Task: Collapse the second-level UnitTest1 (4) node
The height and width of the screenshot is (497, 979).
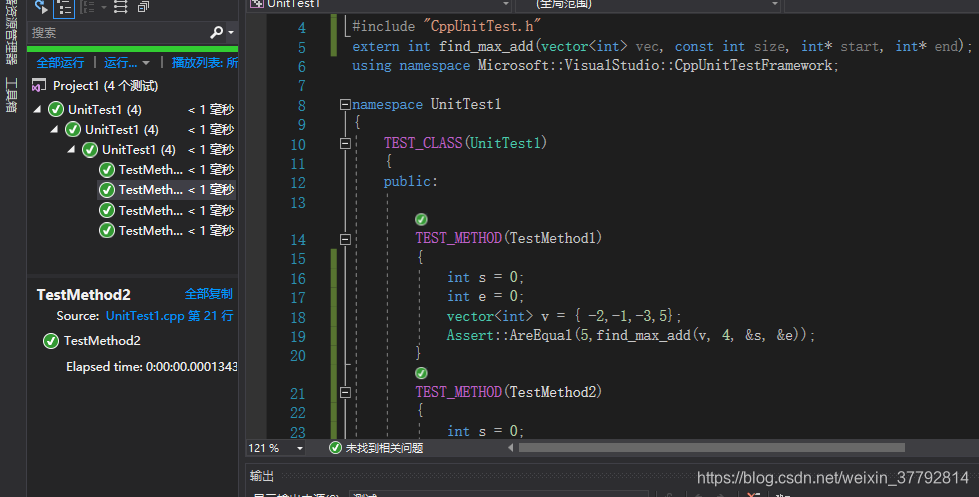Action: pyautogui.click(x=54, y=129)
